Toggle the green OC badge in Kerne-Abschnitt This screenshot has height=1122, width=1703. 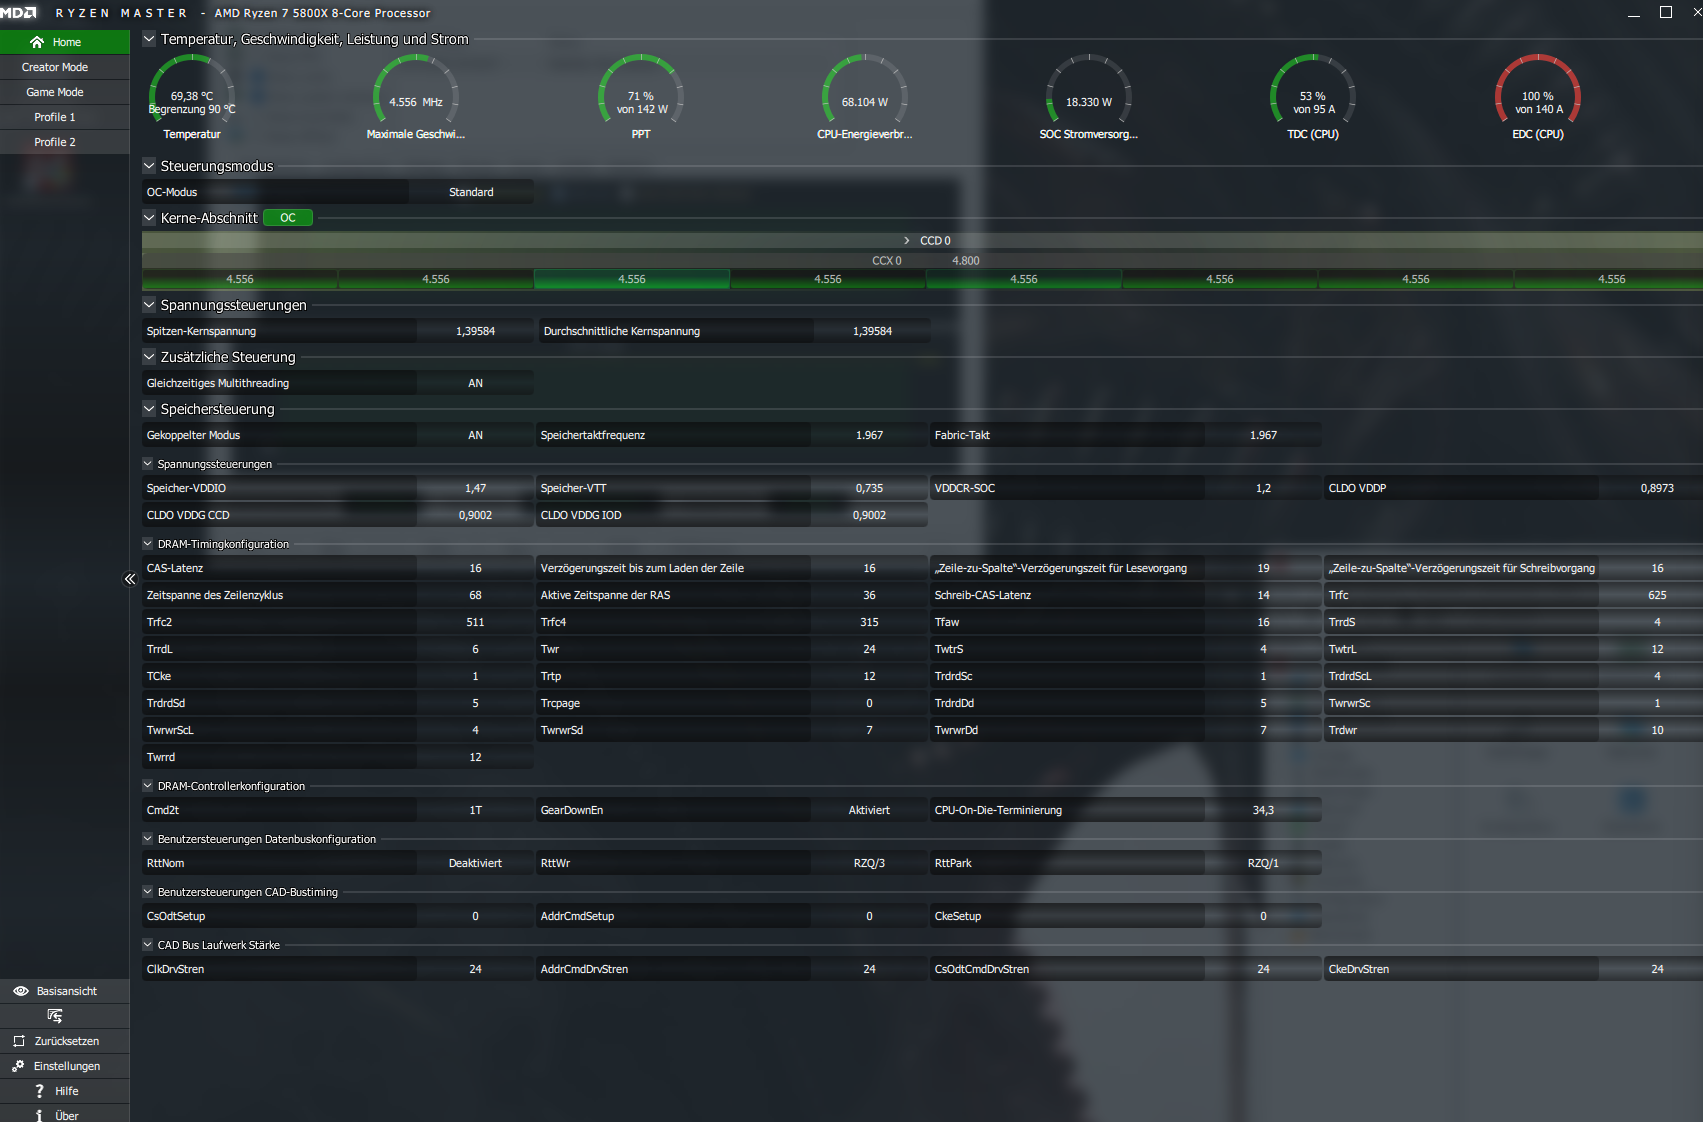pos(288,218)
